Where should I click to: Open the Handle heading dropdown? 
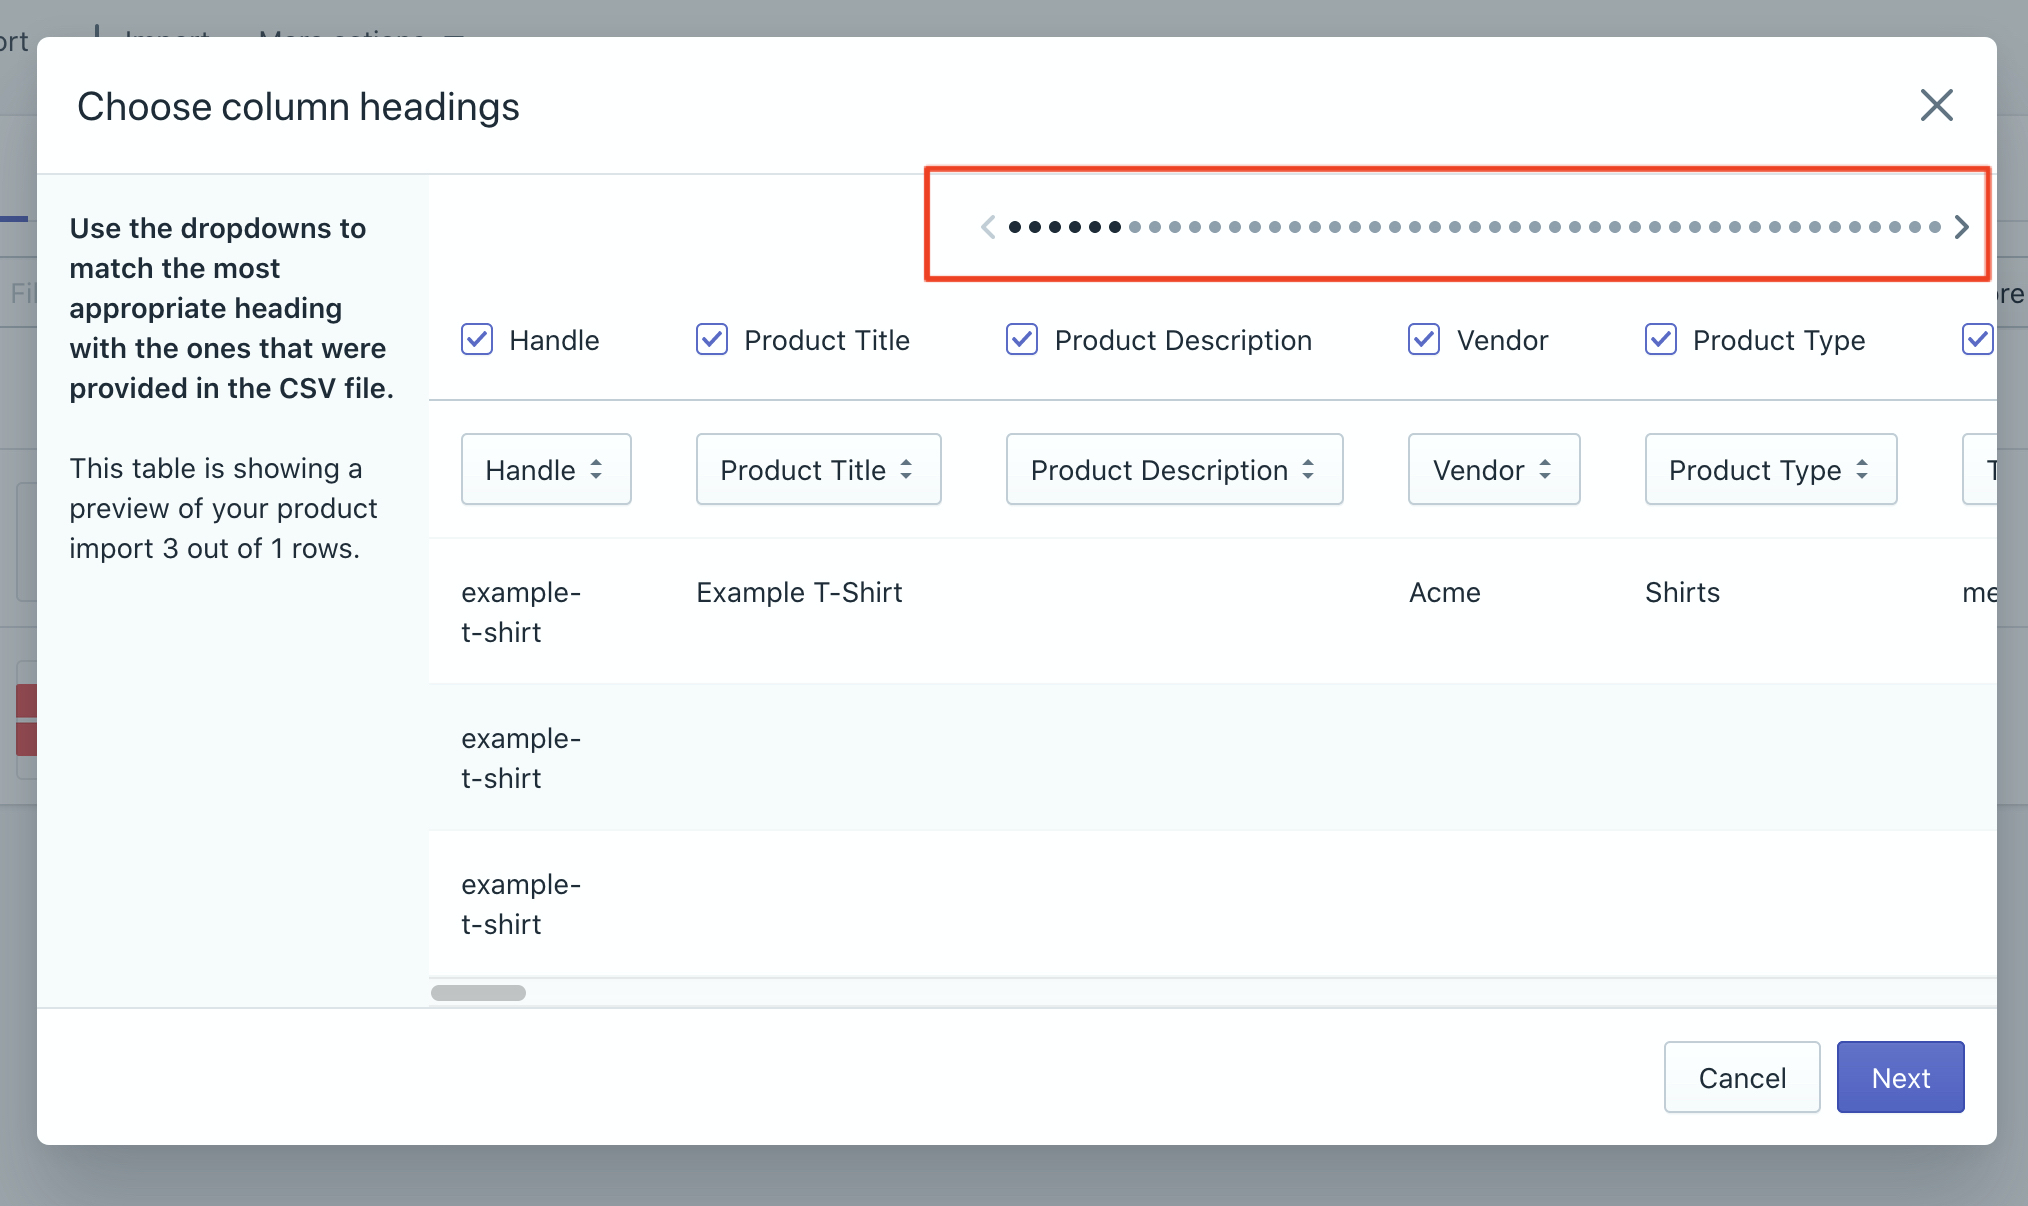(x=546, y=469)
